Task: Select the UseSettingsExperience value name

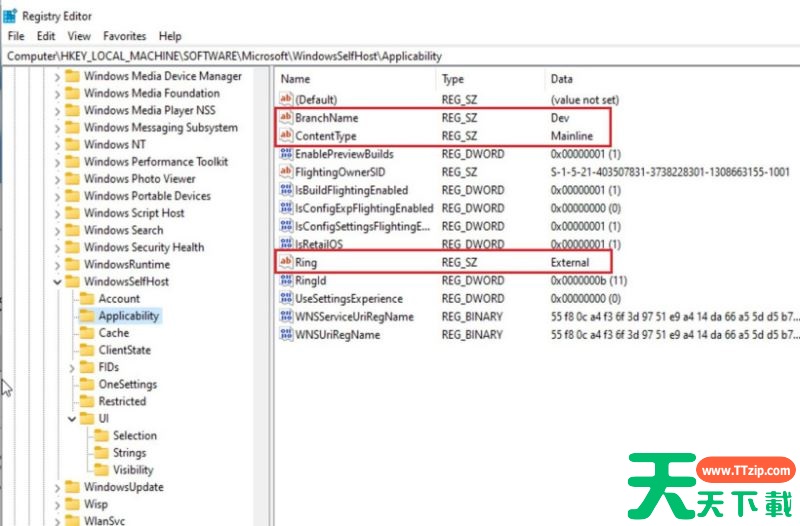Action: [x=349, y=298]
